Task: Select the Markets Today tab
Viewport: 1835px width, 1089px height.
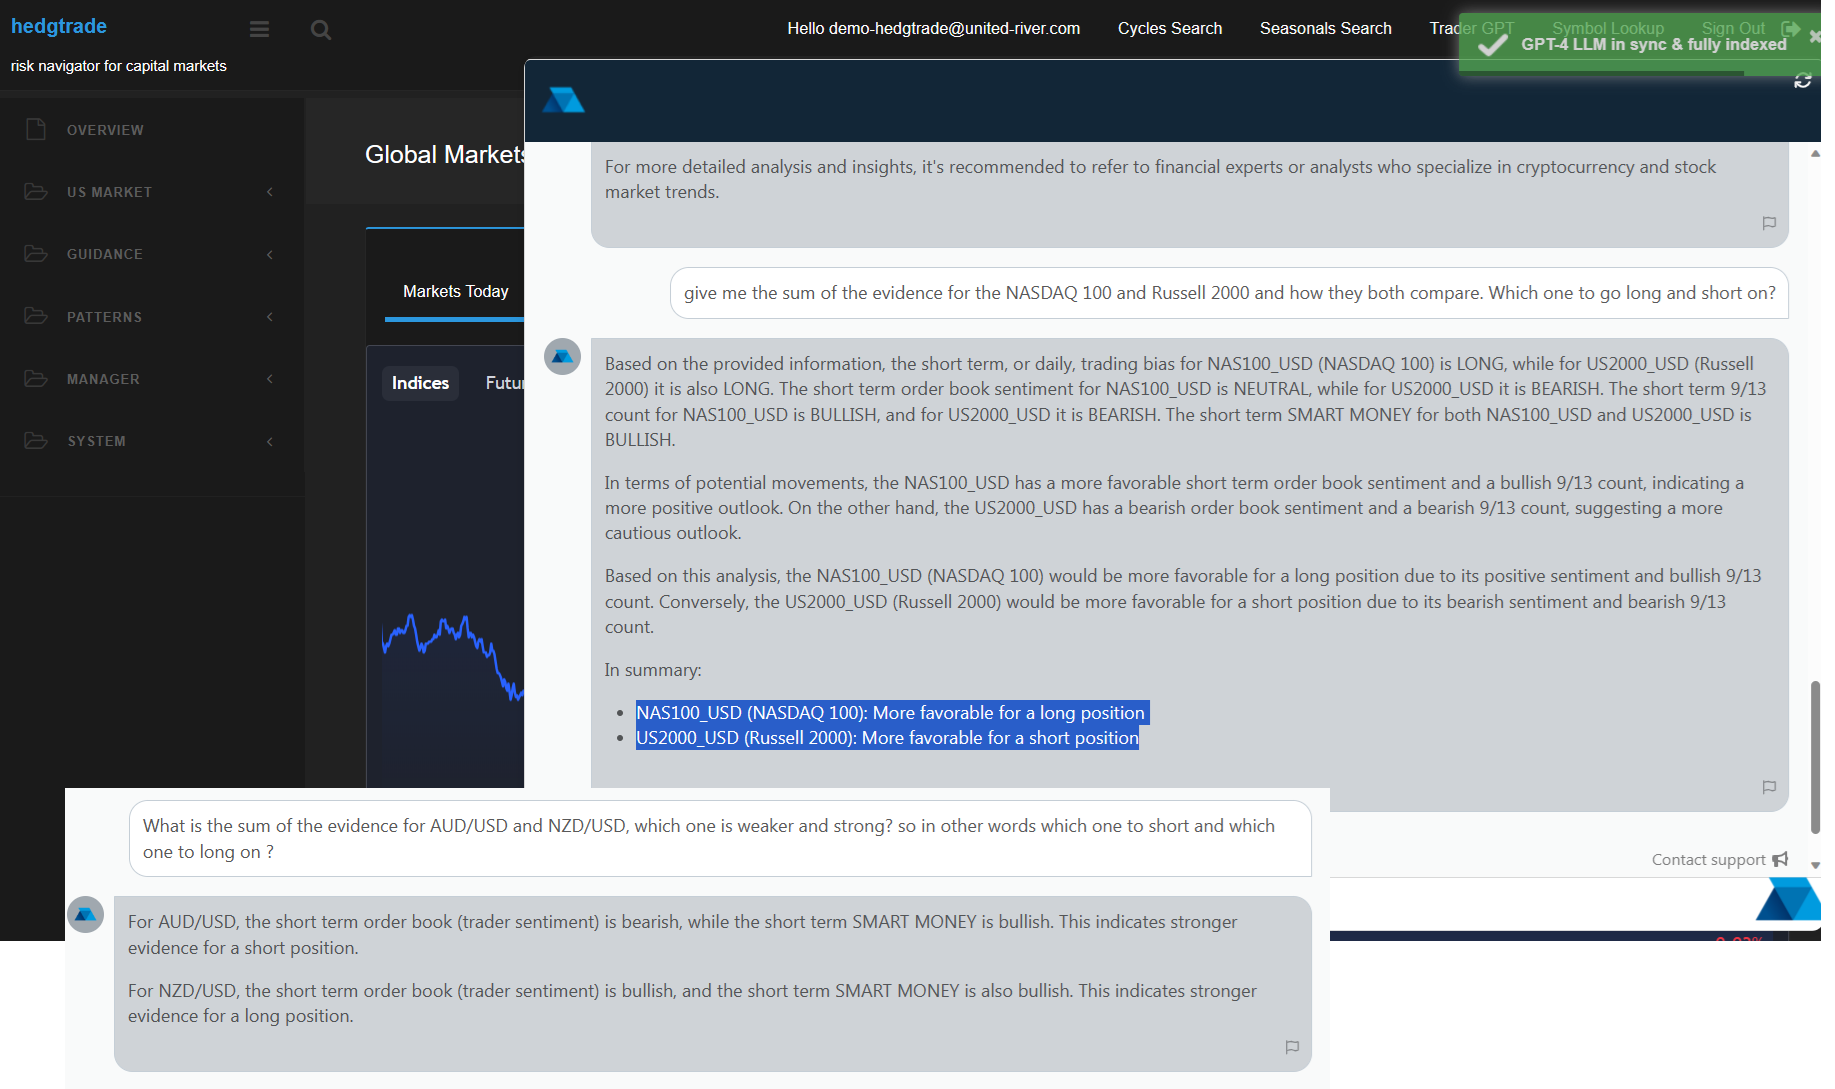Action: tap(455, 291)
